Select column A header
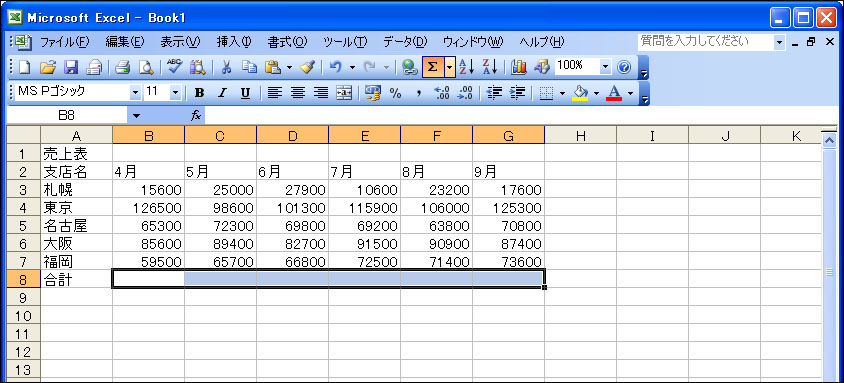 click(76, 136)
